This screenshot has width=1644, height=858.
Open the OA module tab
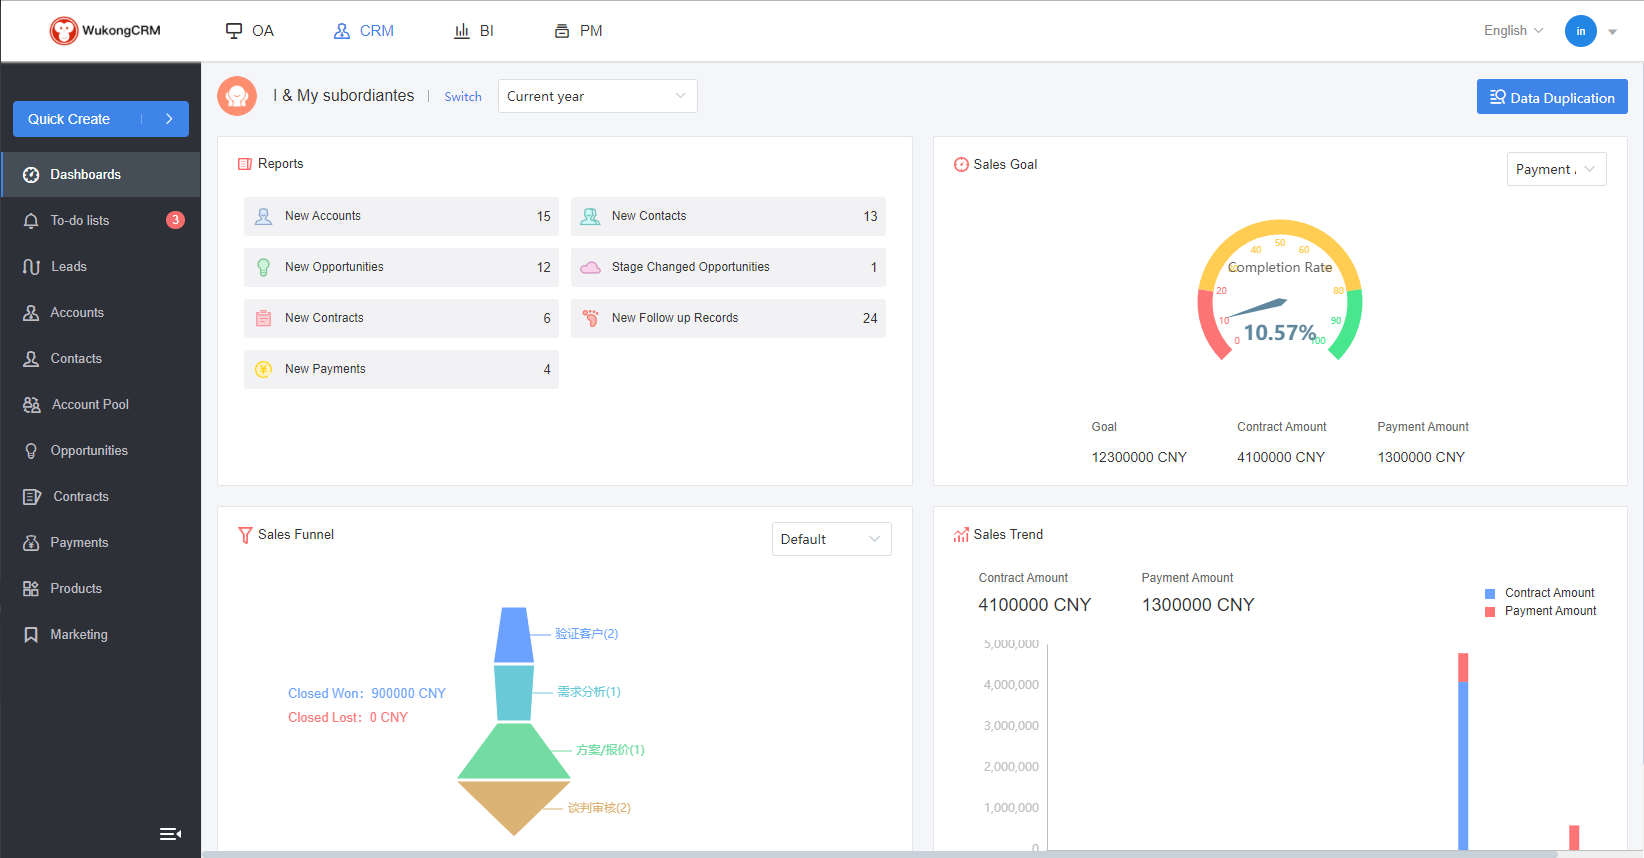coord(250,31)
